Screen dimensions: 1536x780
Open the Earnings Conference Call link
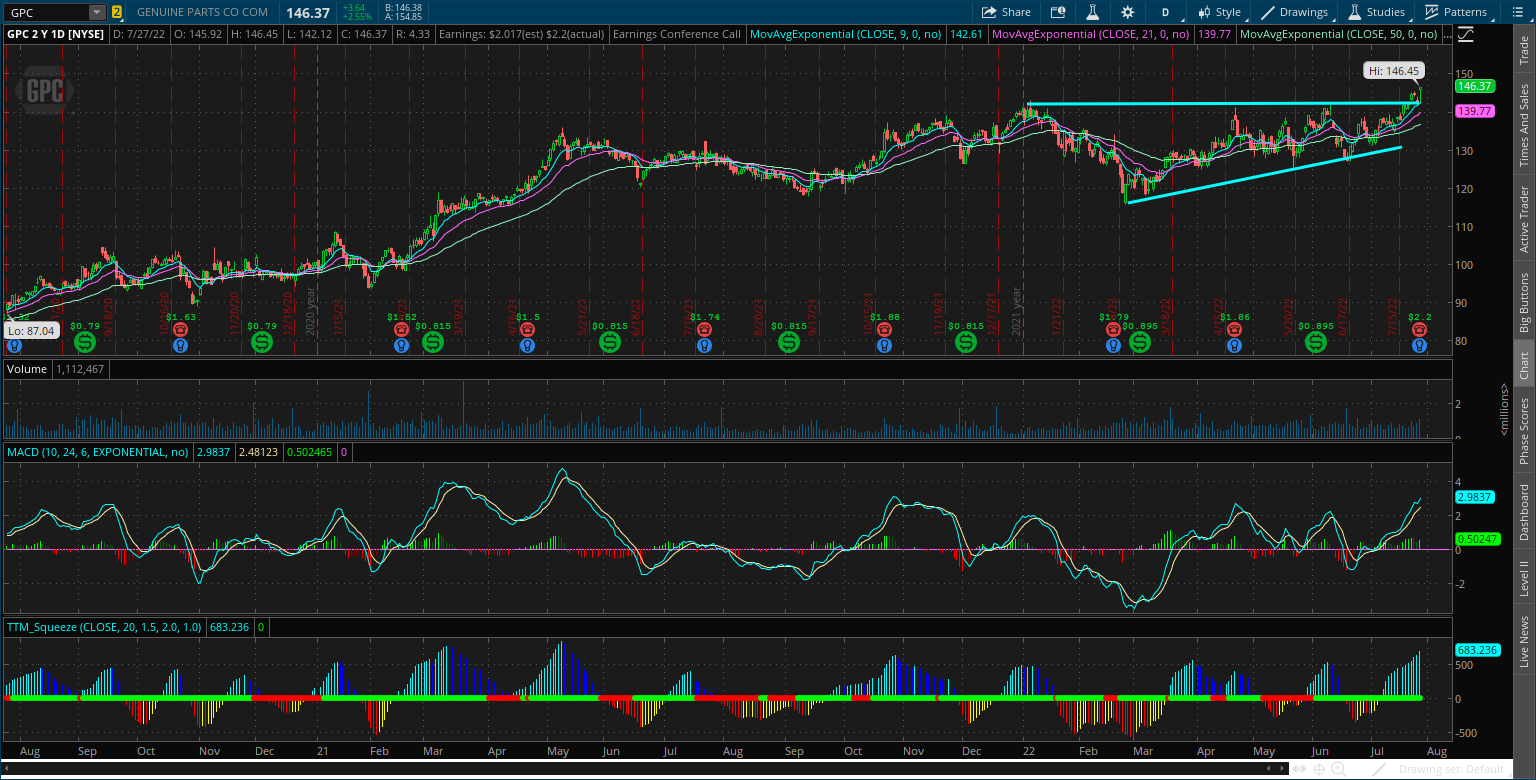point(677,33)
